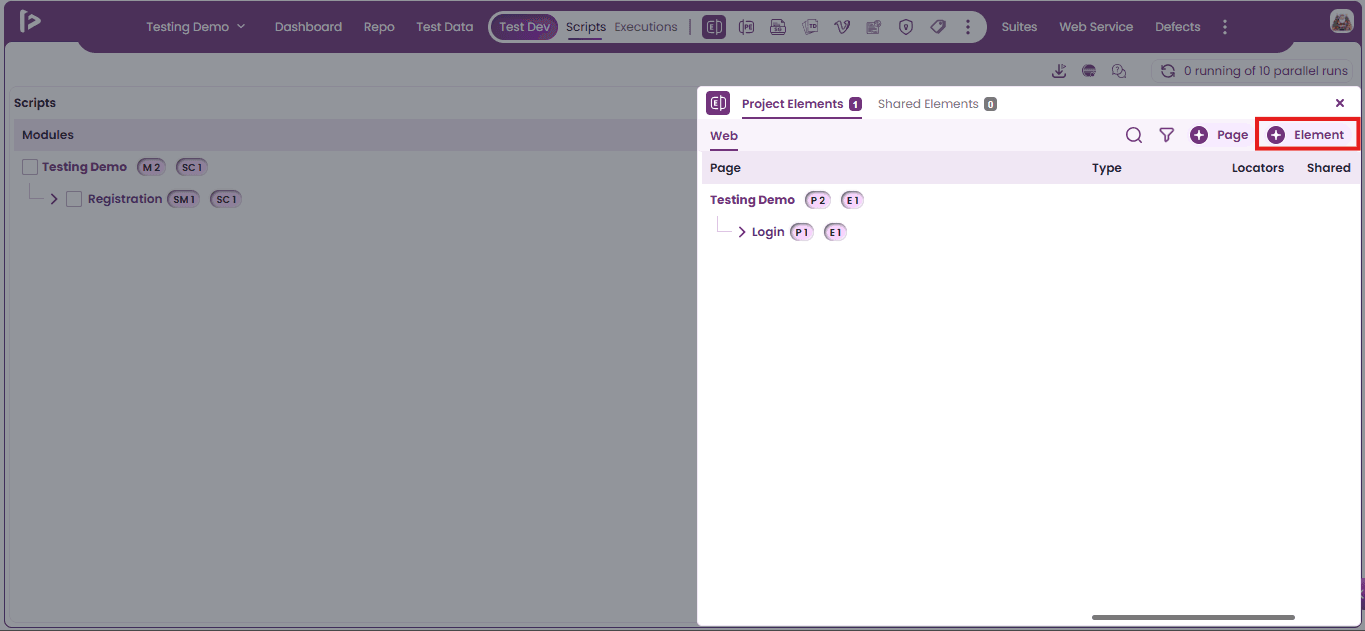Click the E 1 badge beside Testing Demo
1365x631 pixels.
coord(852,200)
